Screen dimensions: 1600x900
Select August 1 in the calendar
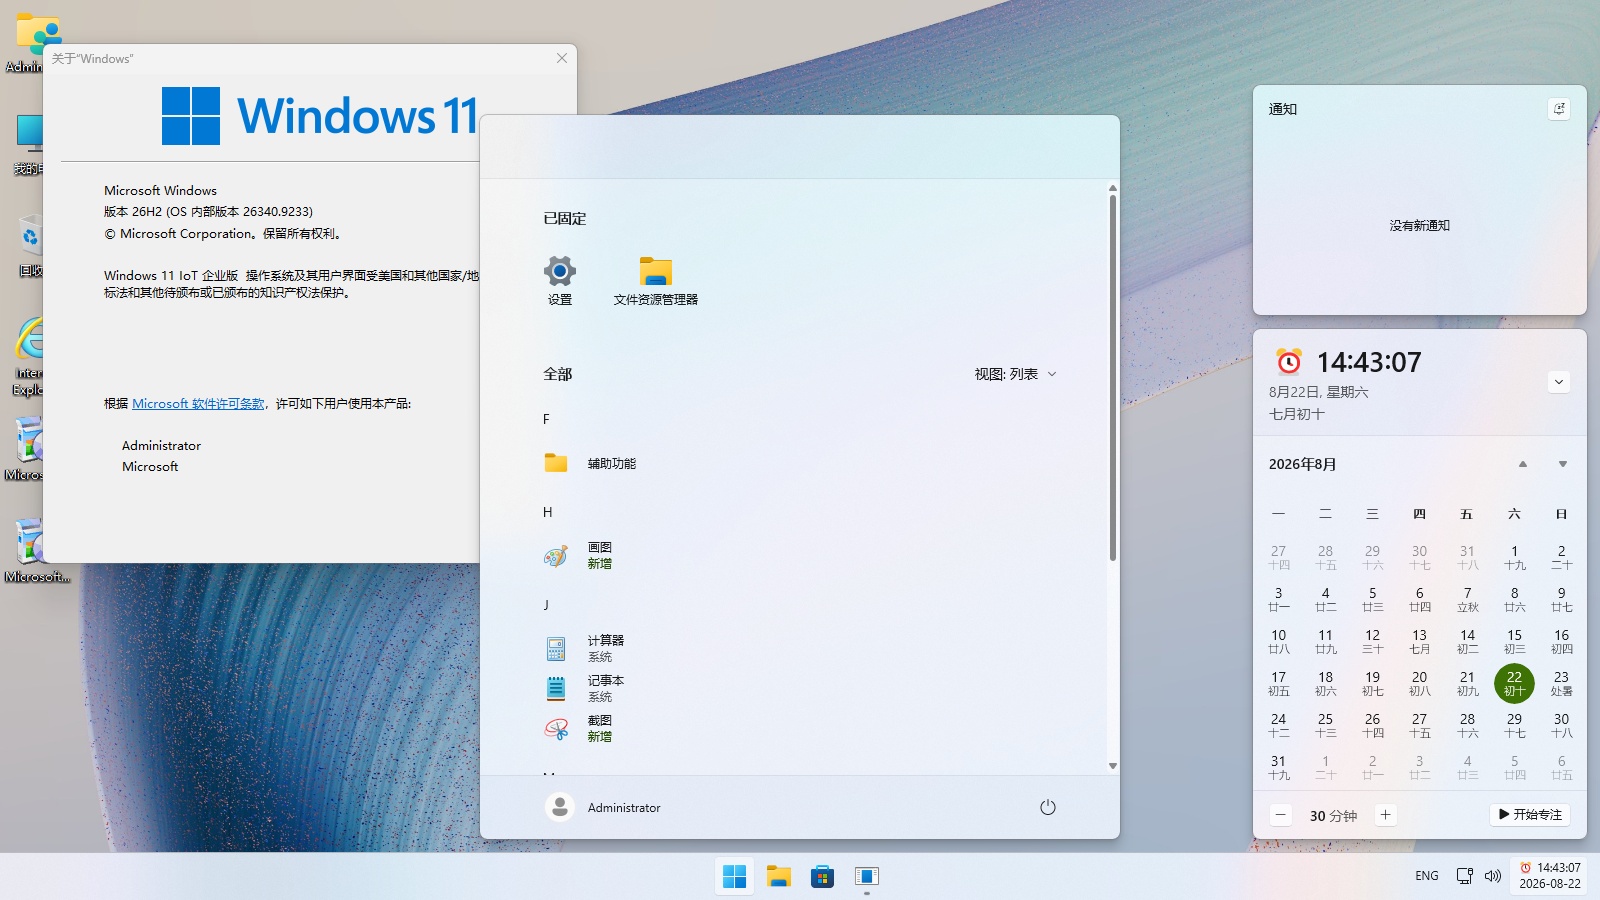pyautogui.click(x=1514, y=558)
